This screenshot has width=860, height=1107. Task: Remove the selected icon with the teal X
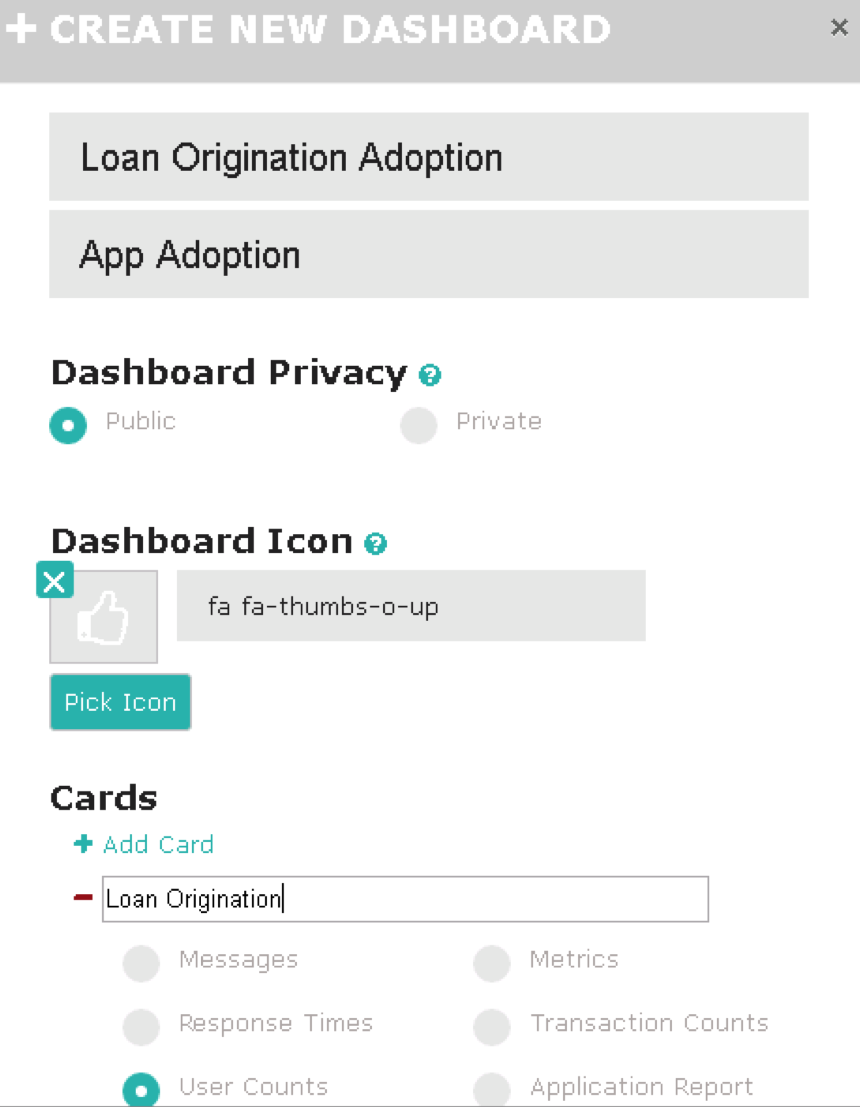click(x=55, y=580)
